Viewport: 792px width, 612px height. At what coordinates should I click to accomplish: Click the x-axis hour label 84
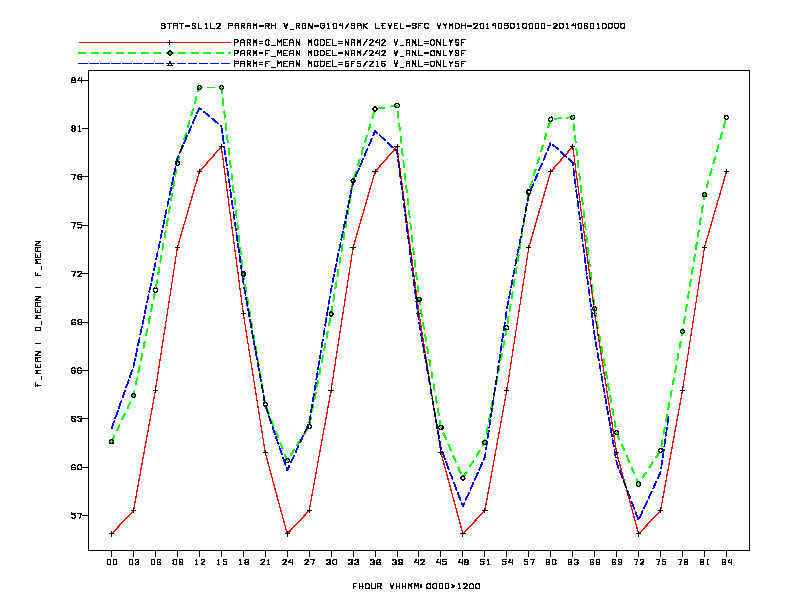coord(726,562)
